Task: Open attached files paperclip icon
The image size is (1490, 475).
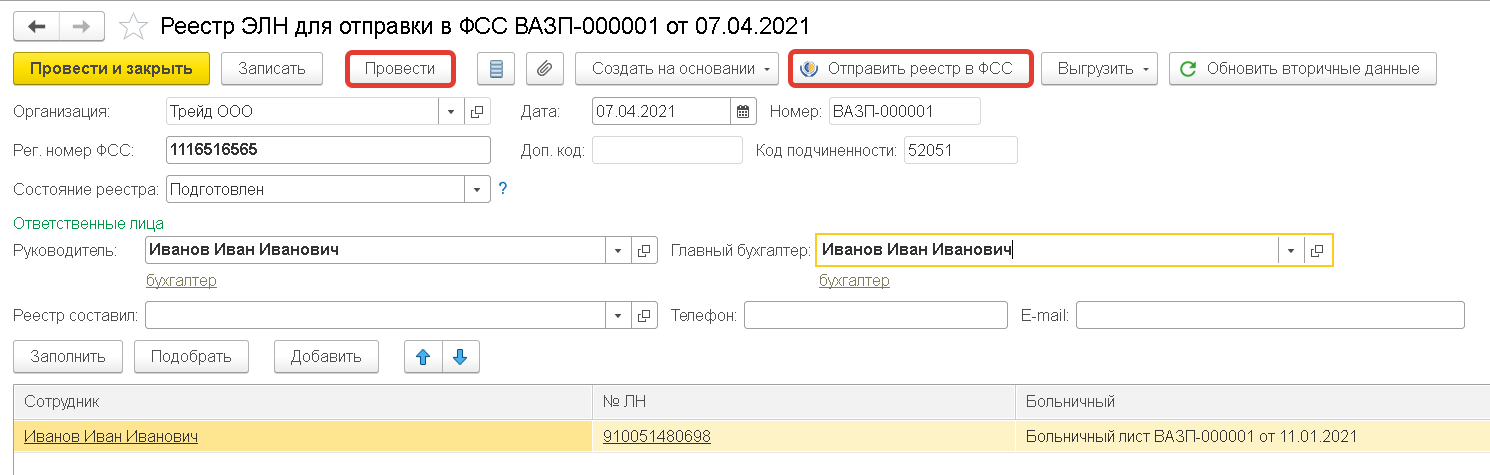Action: pyautogui.click(x=544, y=69)
